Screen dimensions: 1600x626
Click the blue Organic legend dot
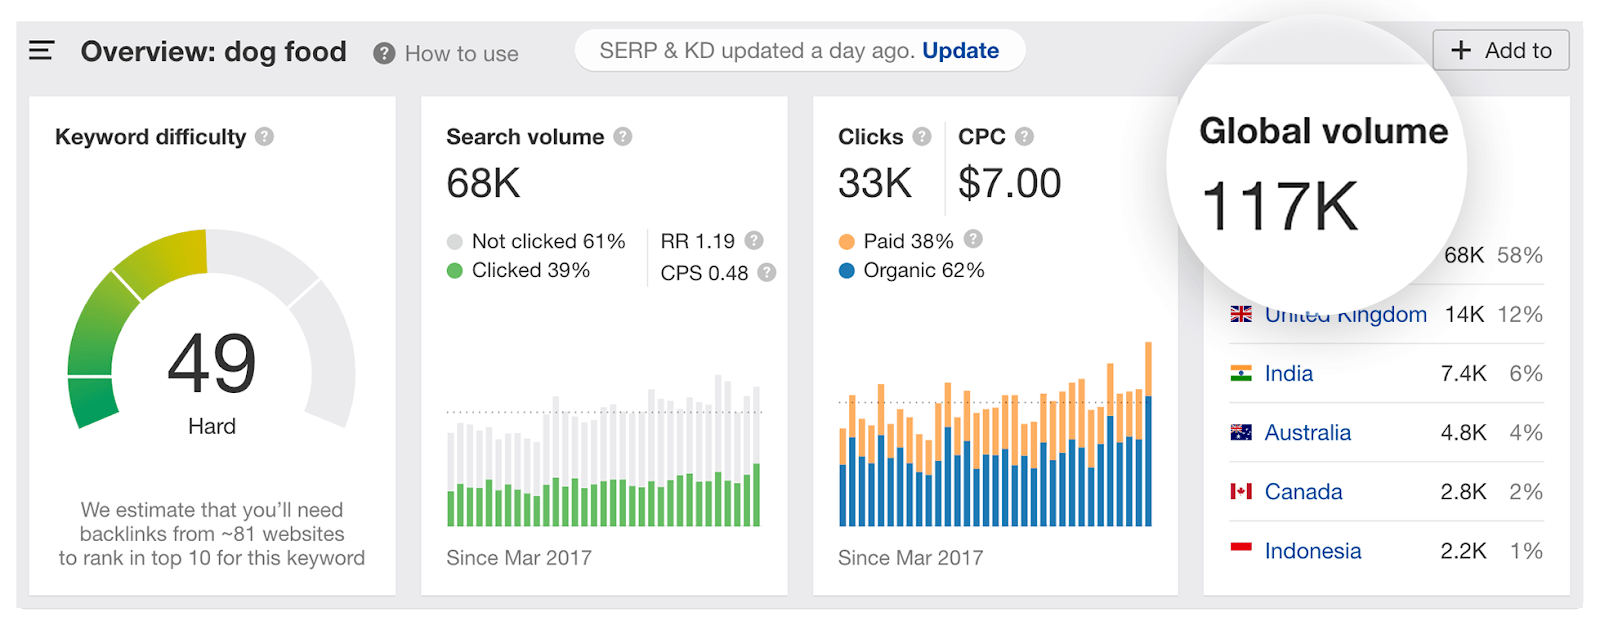847,271
